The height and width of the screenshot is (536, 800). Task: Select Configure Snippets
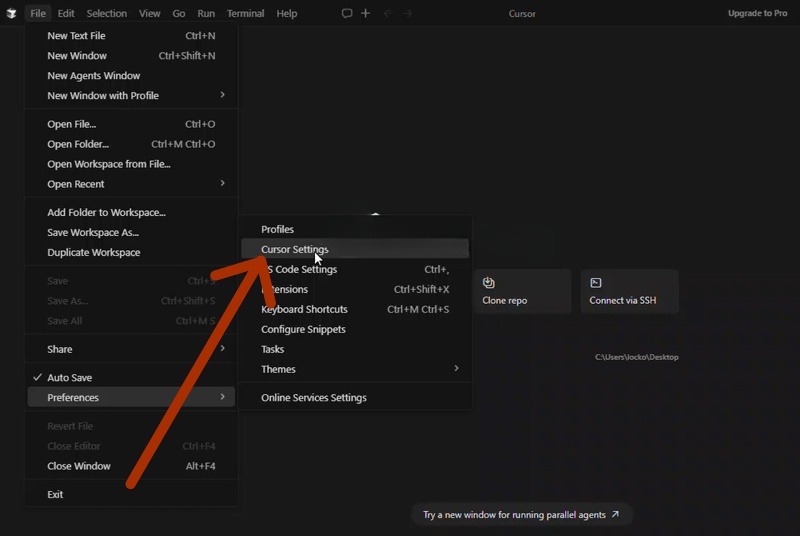point(355,329)
